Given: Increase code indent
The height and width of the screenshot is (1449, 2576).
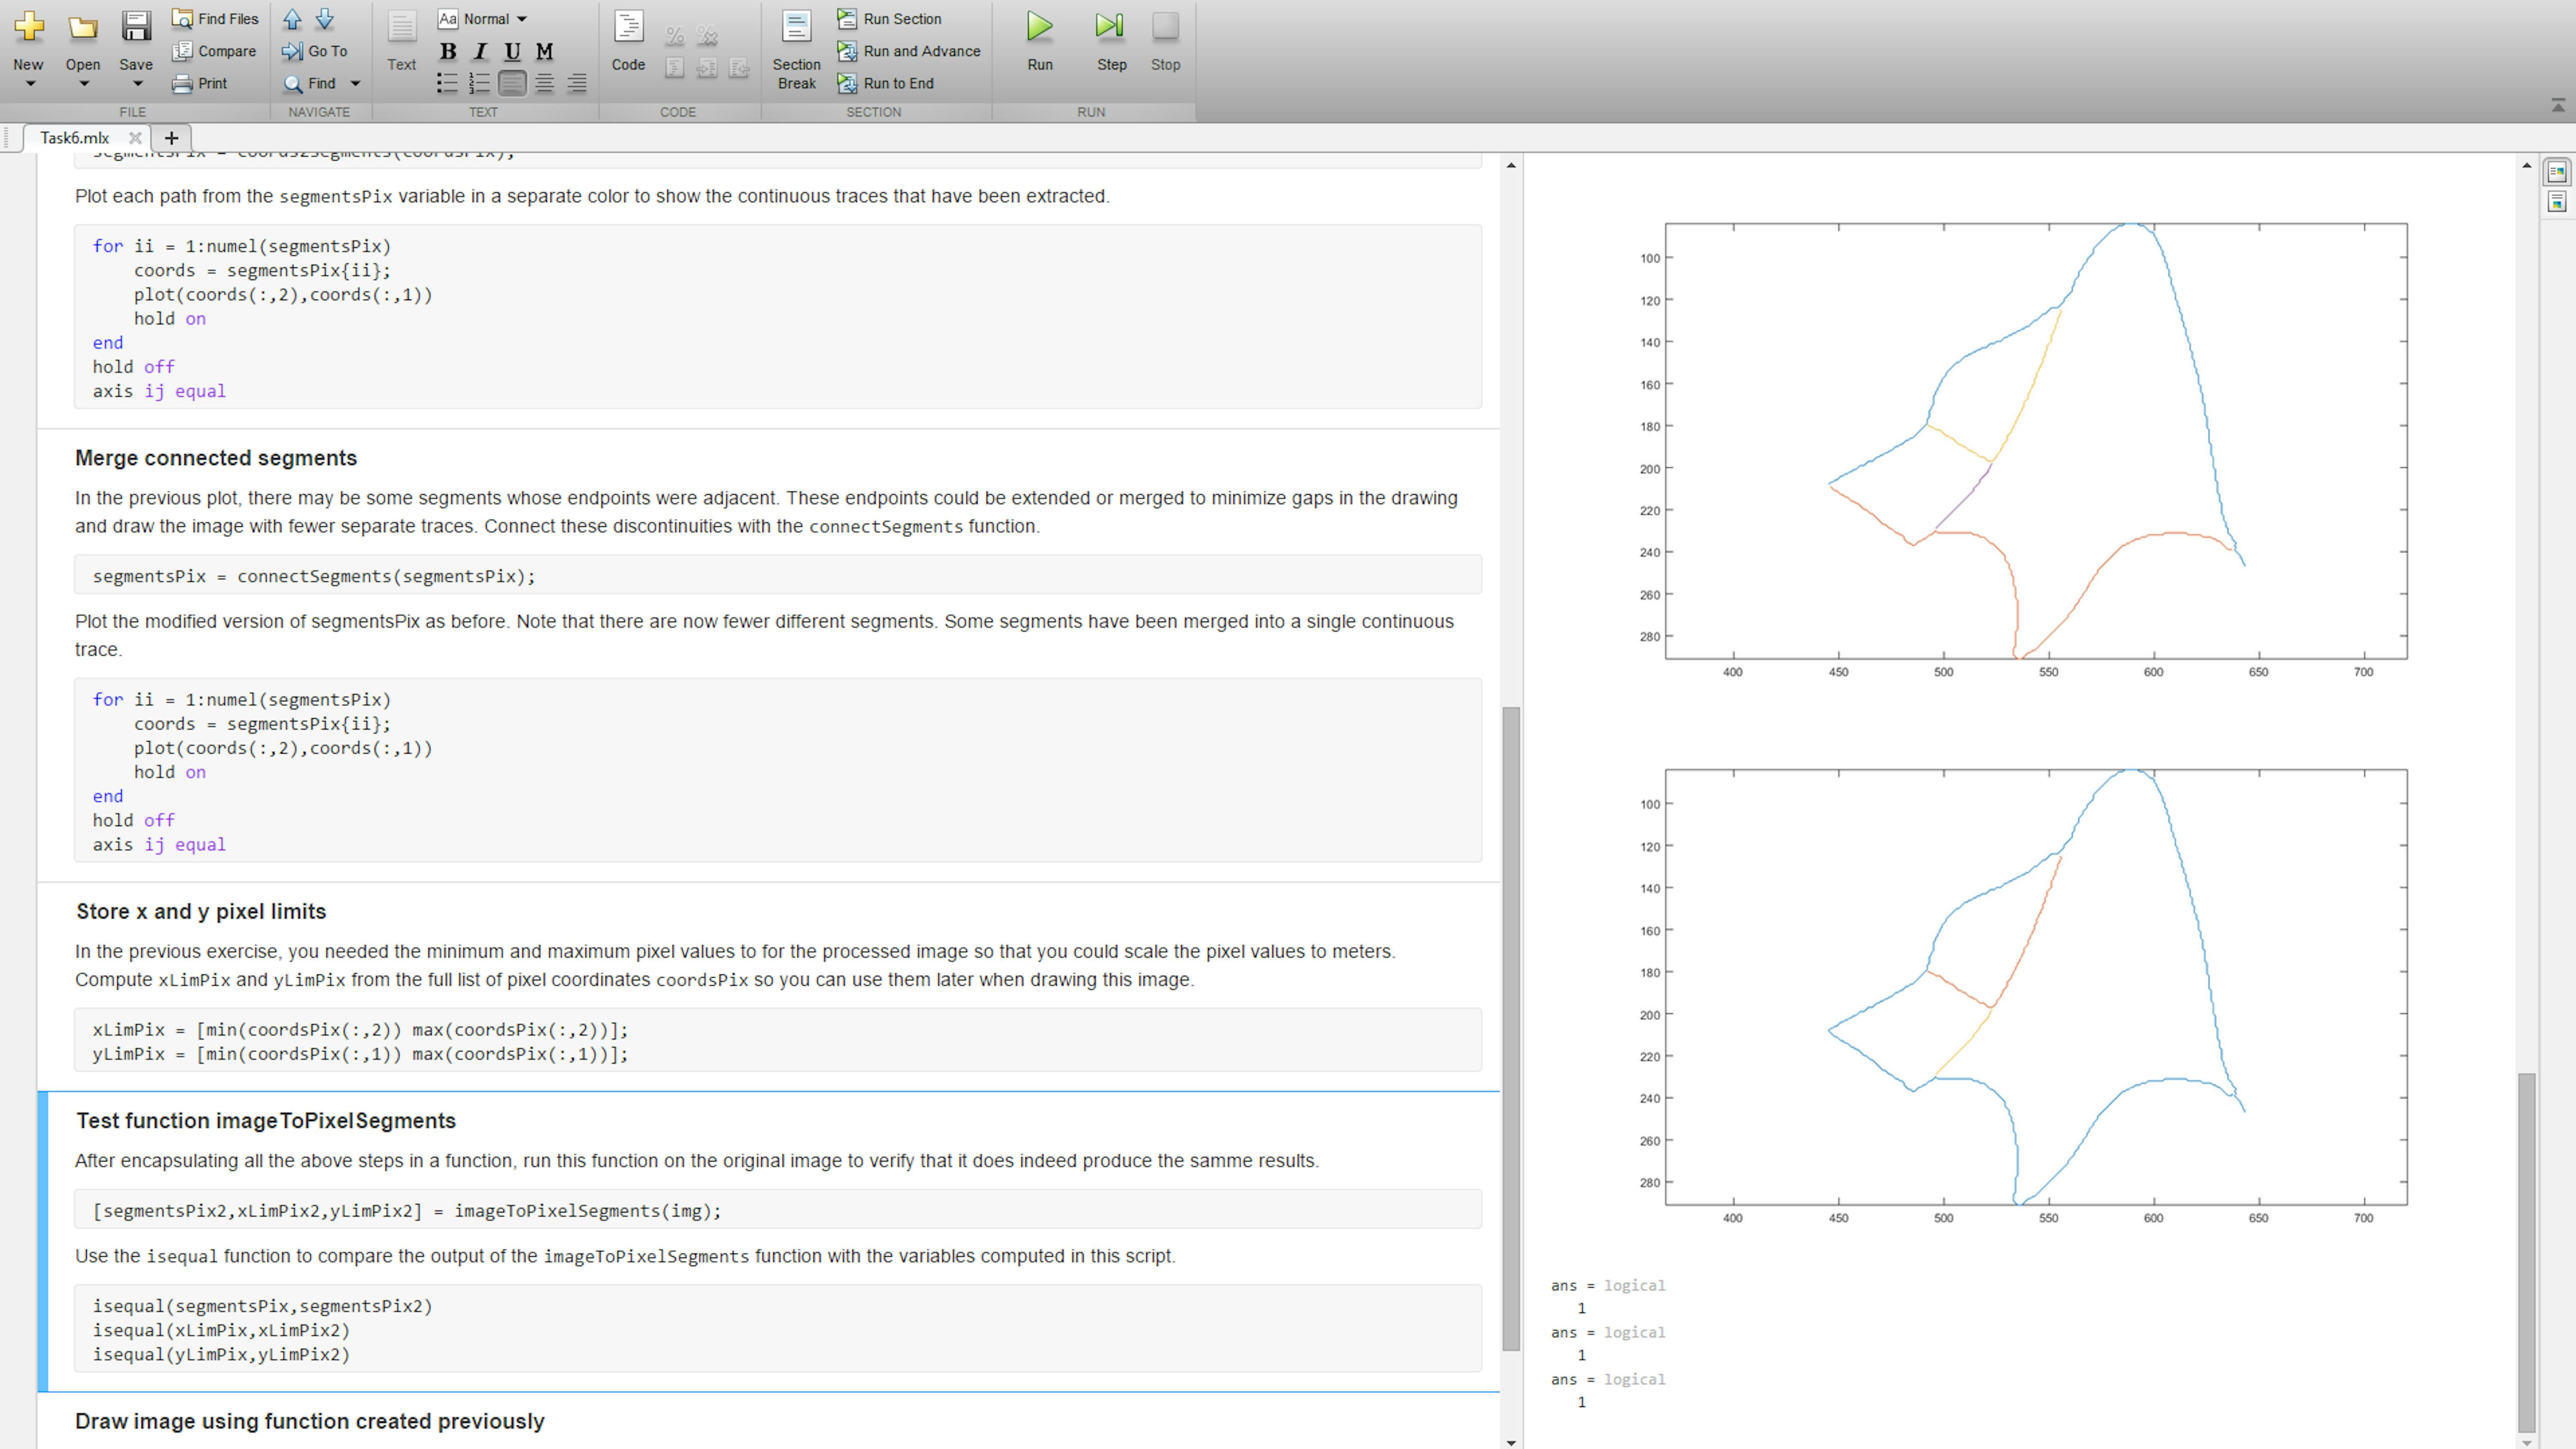Looking at the screenshot, I should point(707,68).
